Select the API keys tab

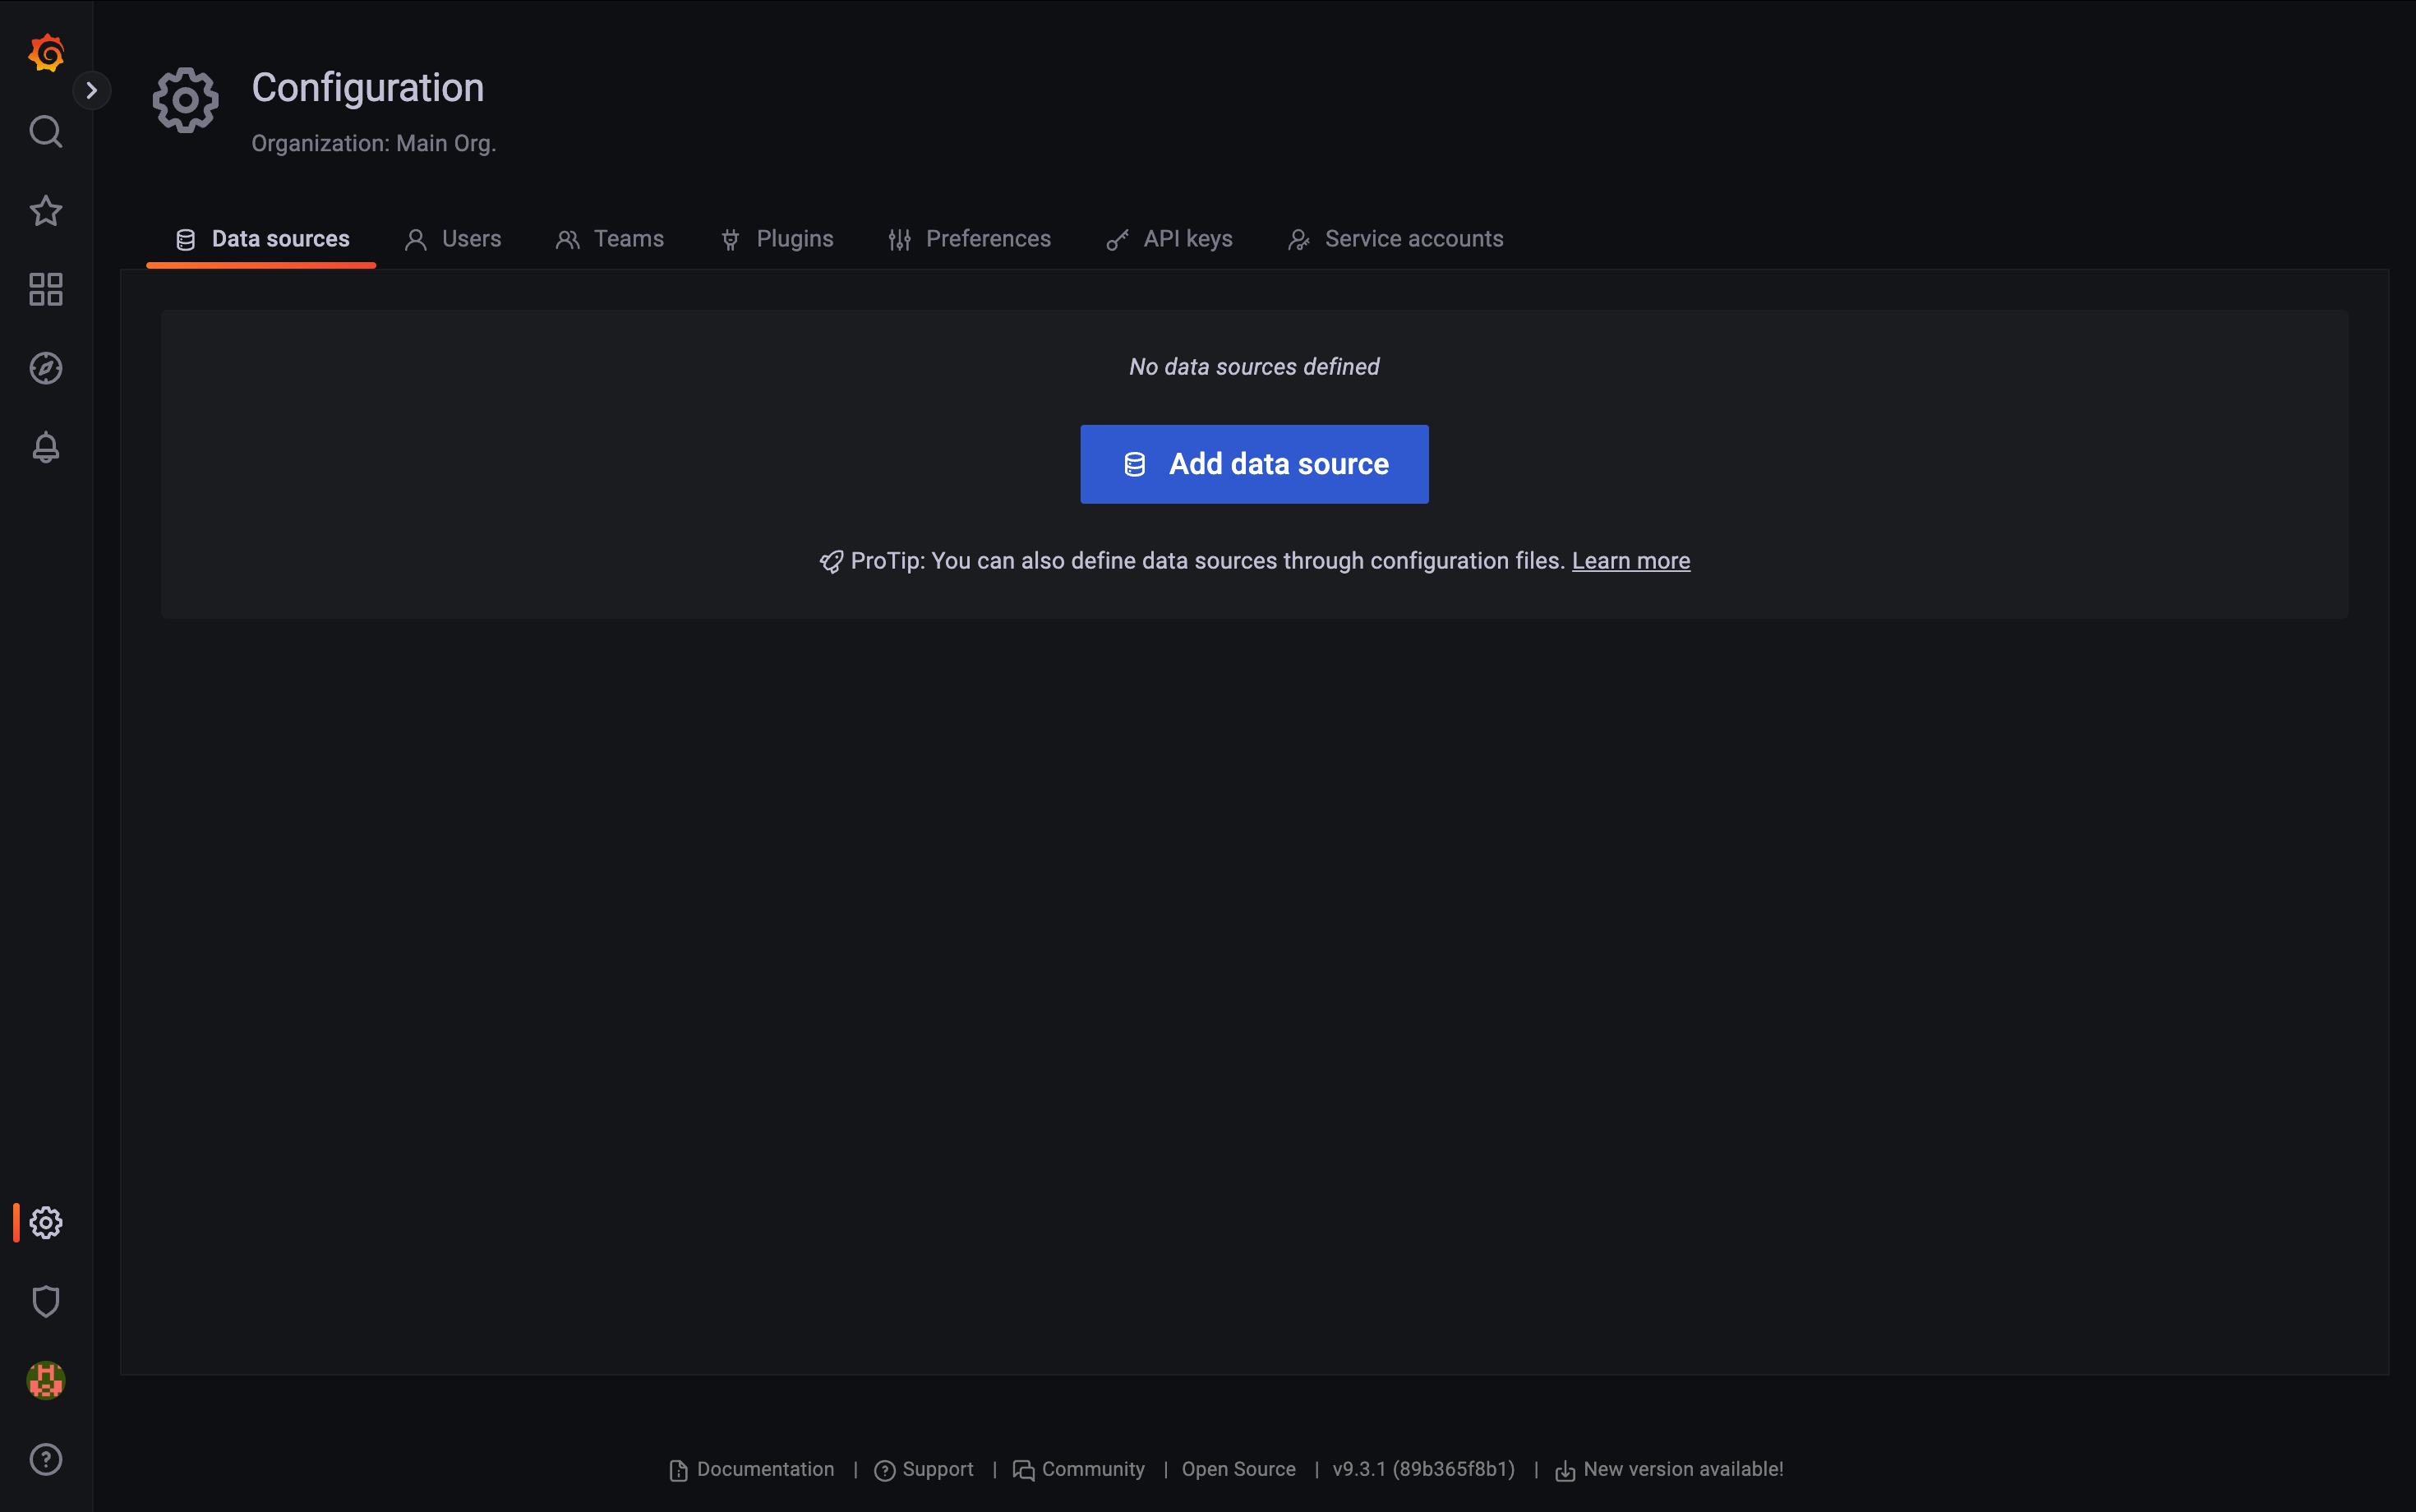[1169, 239]
